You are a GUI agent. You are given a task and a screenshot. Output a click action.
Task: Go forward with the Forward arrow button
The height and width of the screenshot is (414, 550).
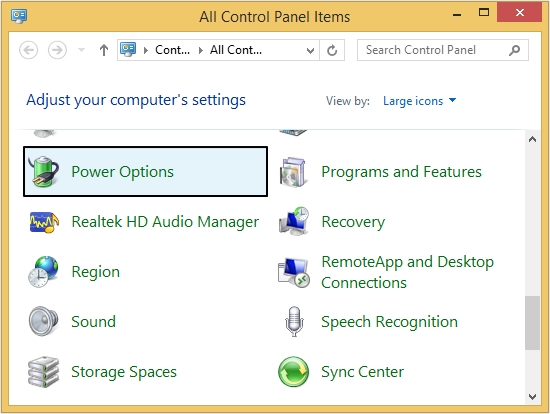[x=57, y=50]
